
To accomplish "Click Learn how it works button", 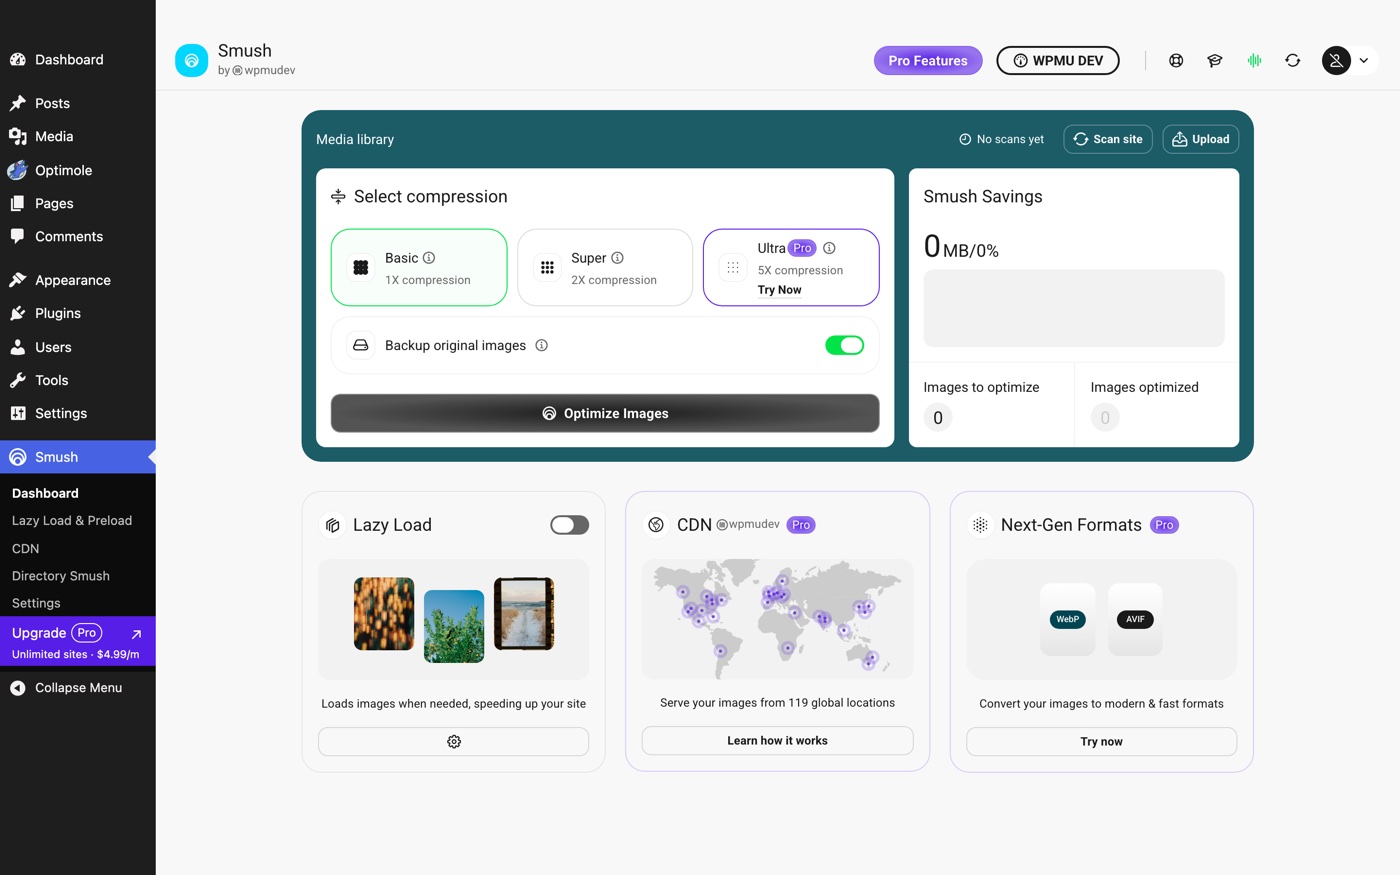I will click(777, 741).
